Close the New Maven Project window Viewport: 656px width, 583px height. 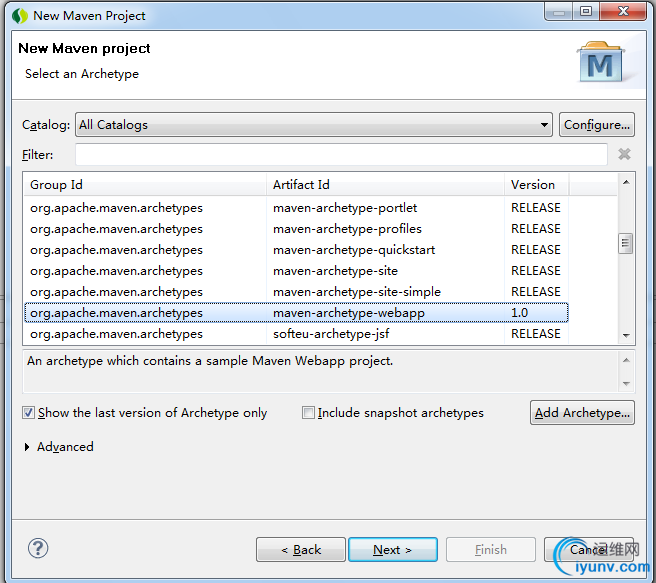pyautogui.click(x=623, y=11)
